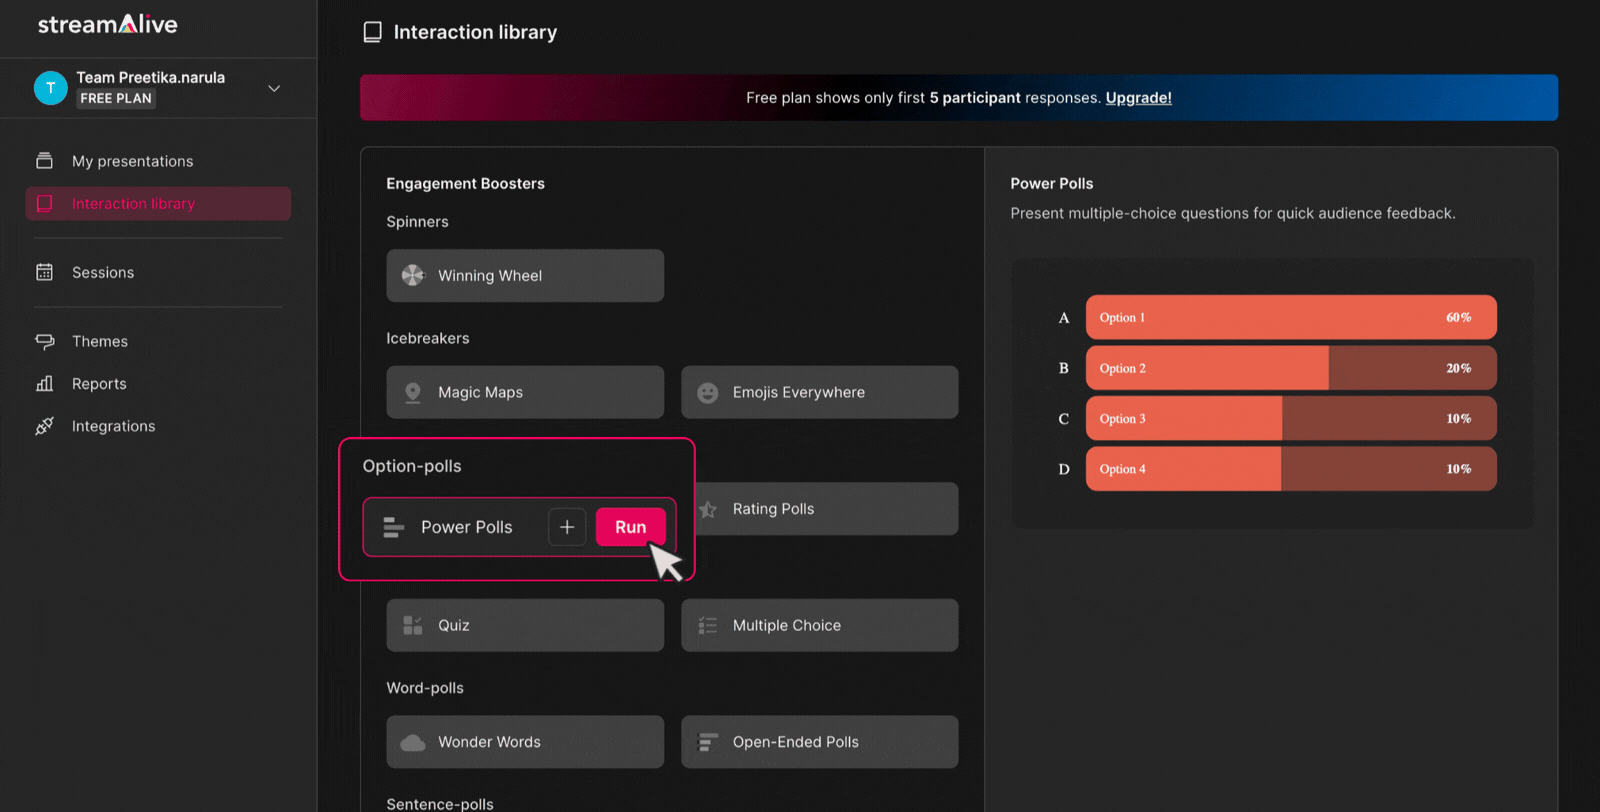Click the Wonder Words cloud icon
The width and height of the screenshot is (1600, 812).
tap(413, 742)
